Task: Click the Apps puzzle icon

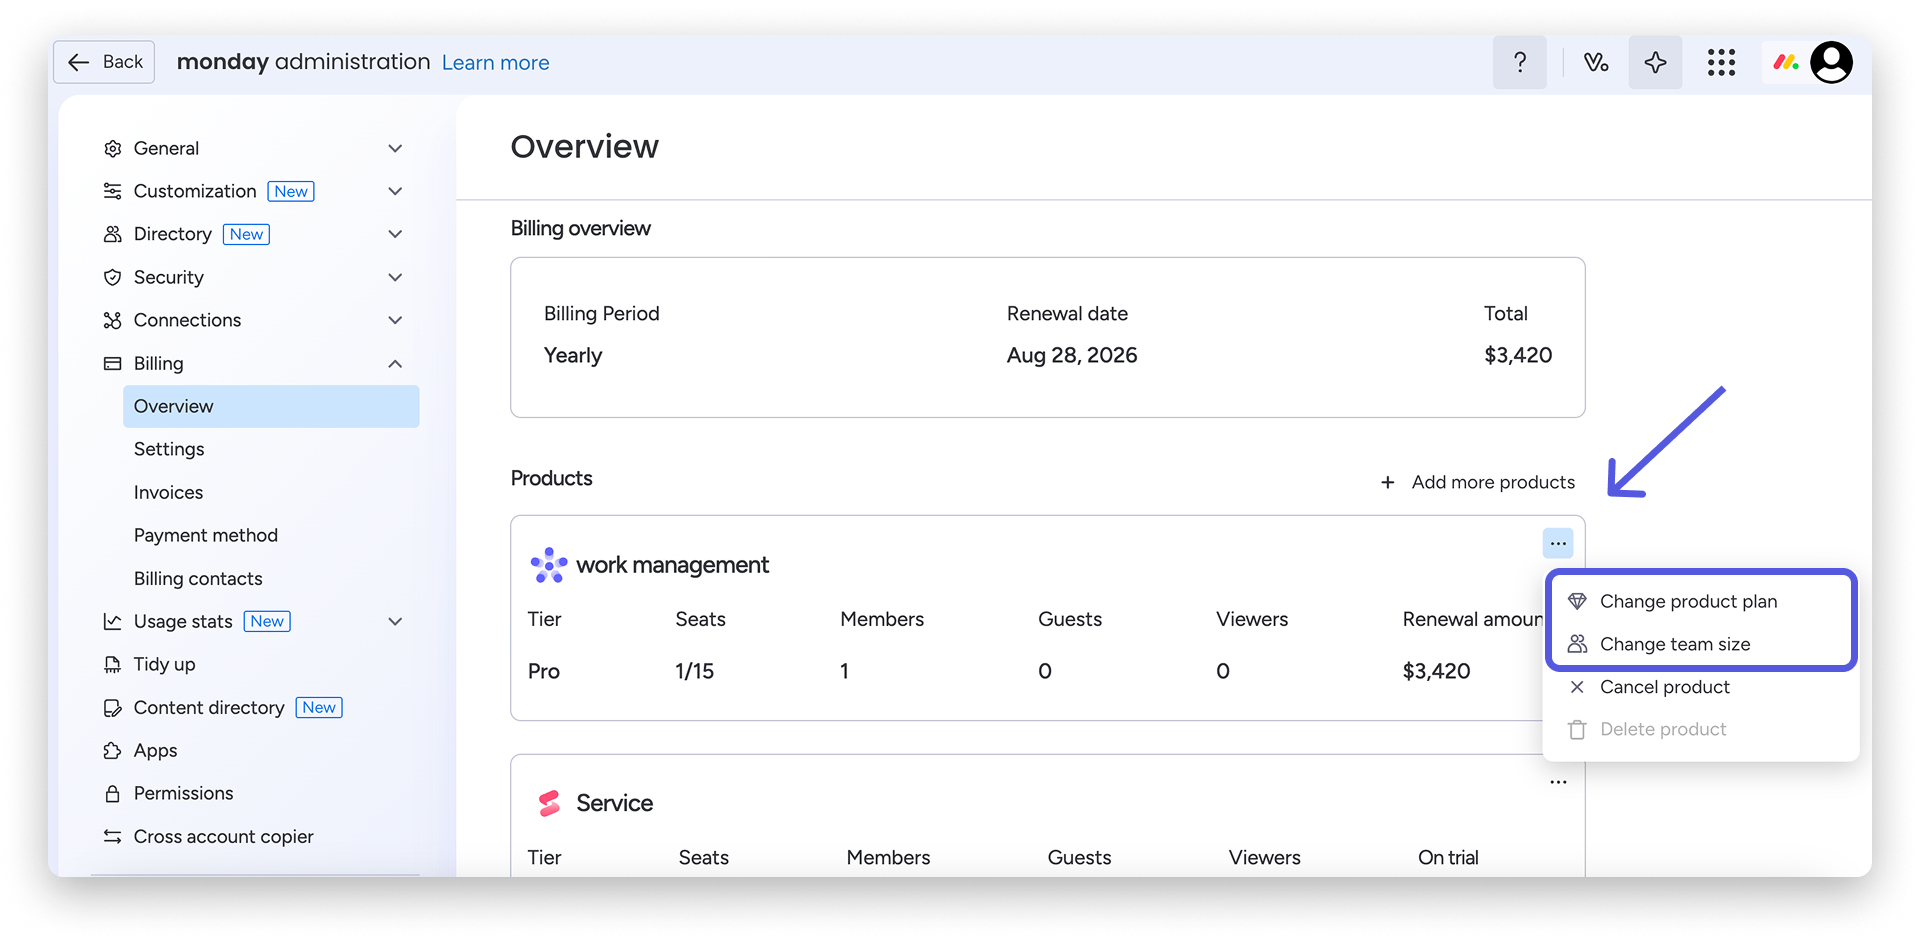Action: coord(113,750)
